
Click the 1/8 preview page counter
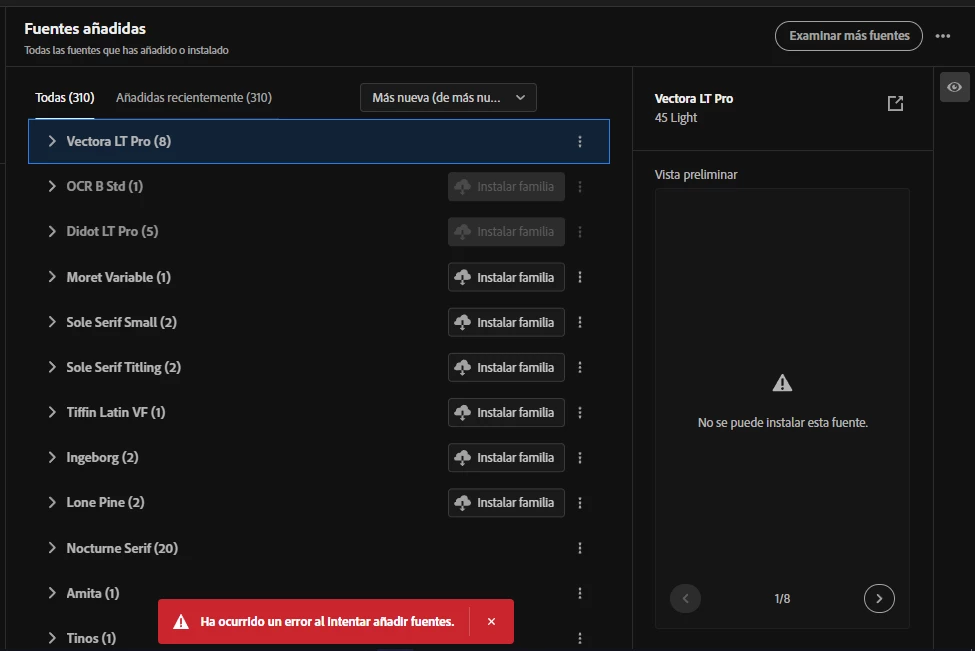(x=782, y=599)
